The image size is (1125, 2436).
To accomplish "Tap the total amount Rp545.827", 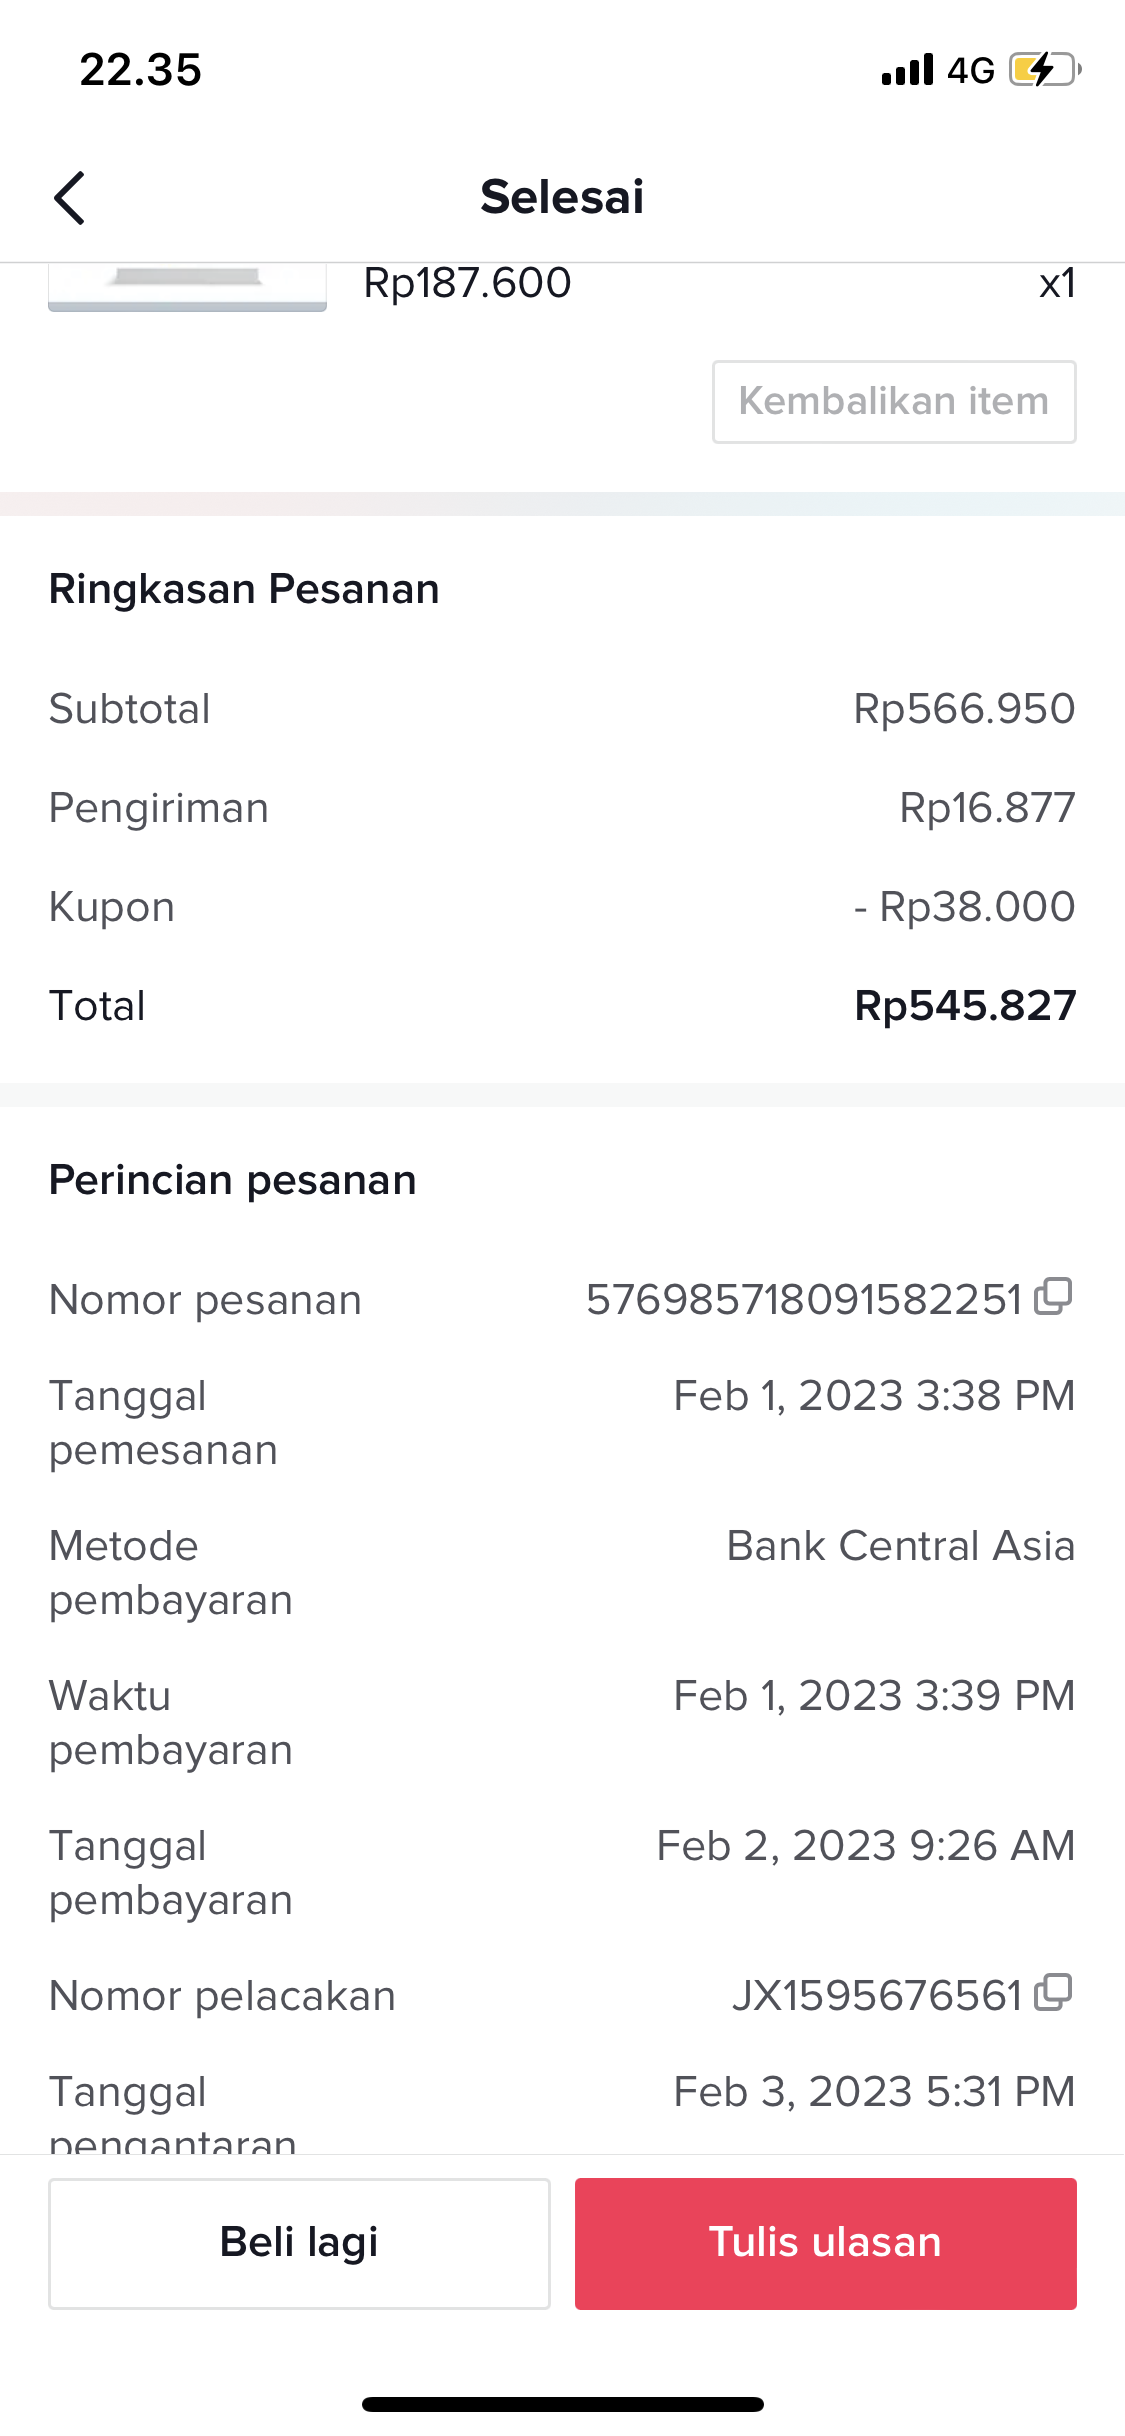I will (965, 1006).
